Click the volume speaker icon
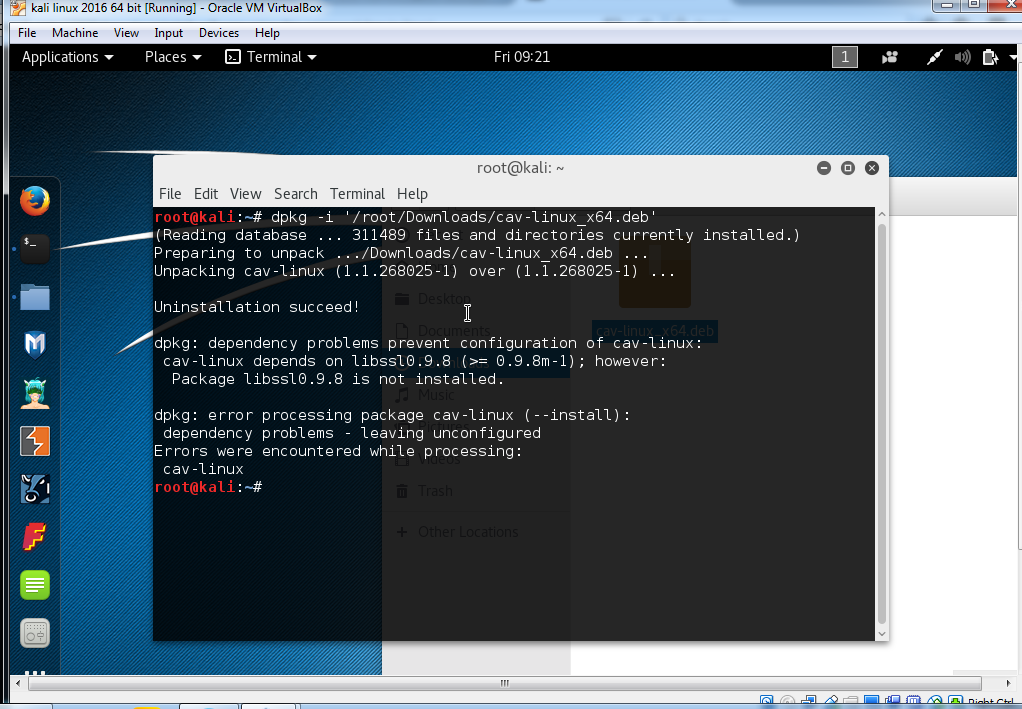The height and width of the screenshot is (709, 1022). click(962, 57)
